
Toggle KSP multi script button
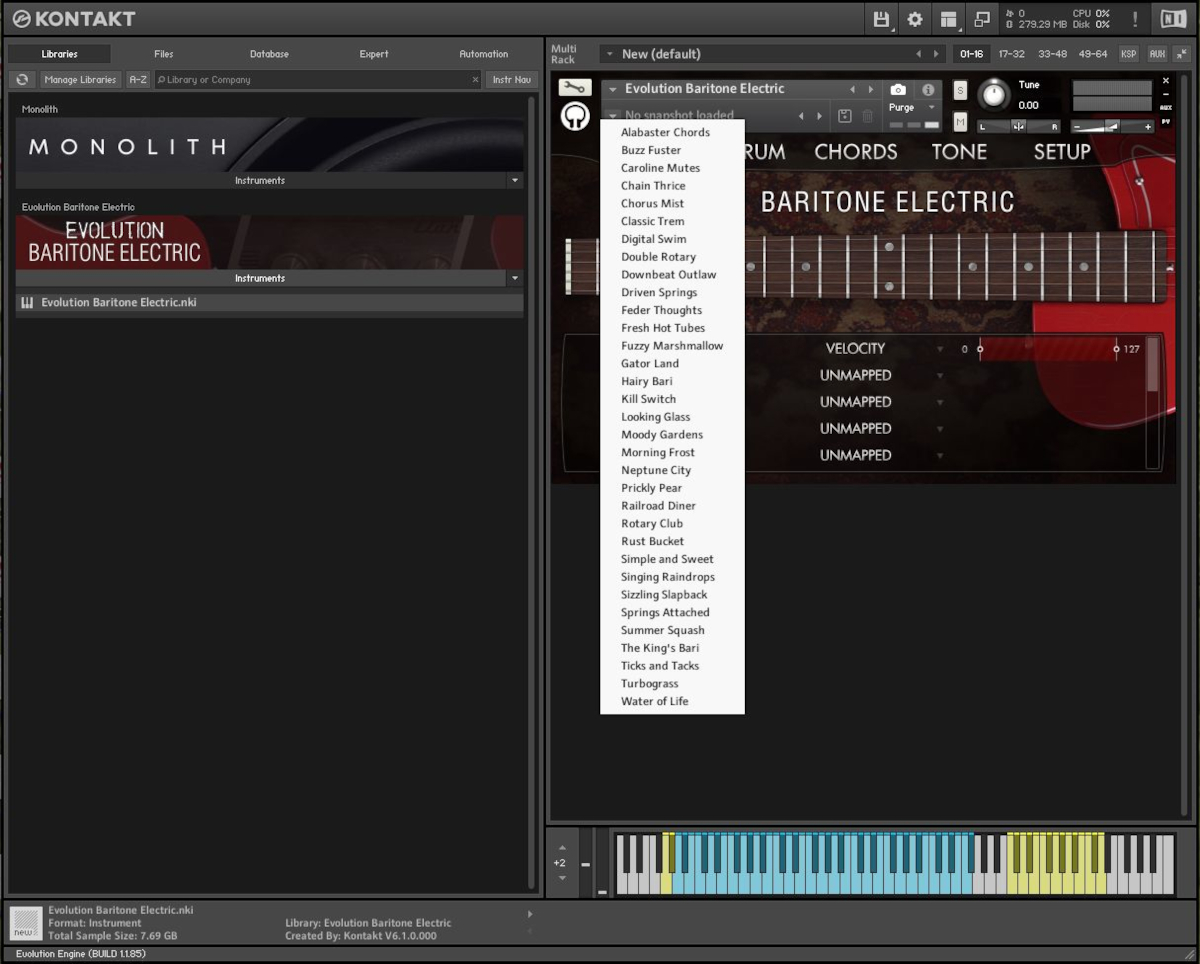tap(1128, 54)
